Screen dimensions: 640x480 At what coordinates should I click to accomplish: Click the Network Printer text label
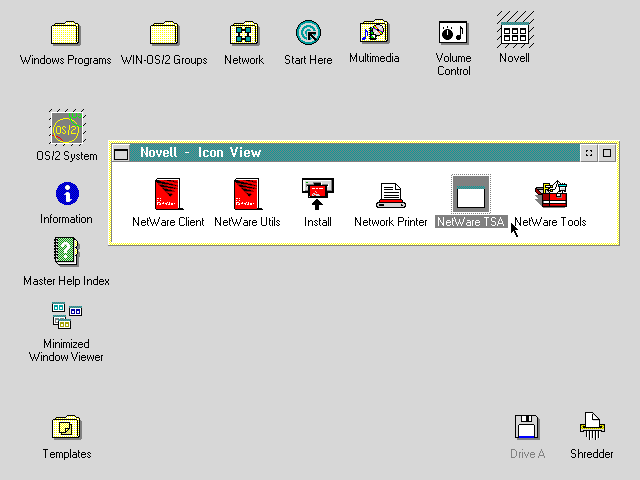[x=391, y=222]
